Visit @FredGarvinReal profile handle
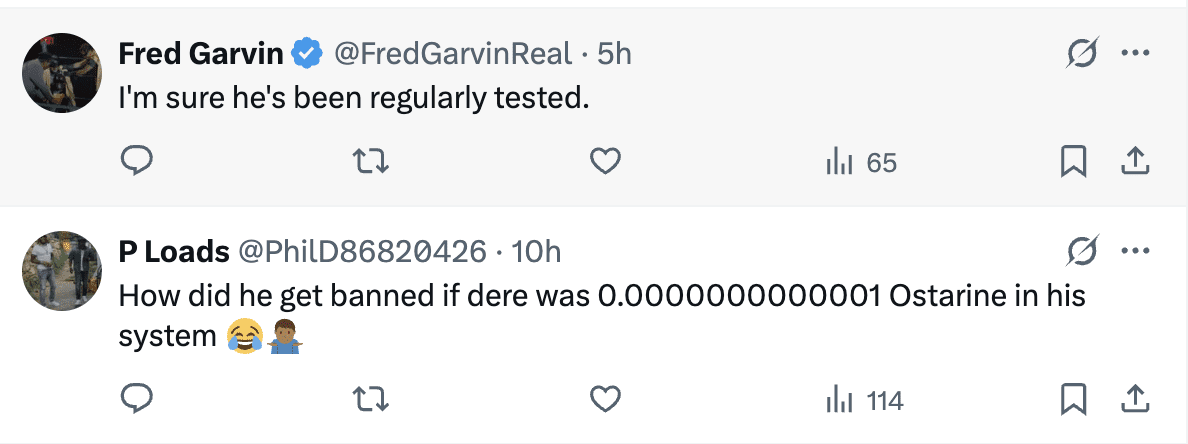The height and width of the screenshot is (444, 1188). click(453, 53)
